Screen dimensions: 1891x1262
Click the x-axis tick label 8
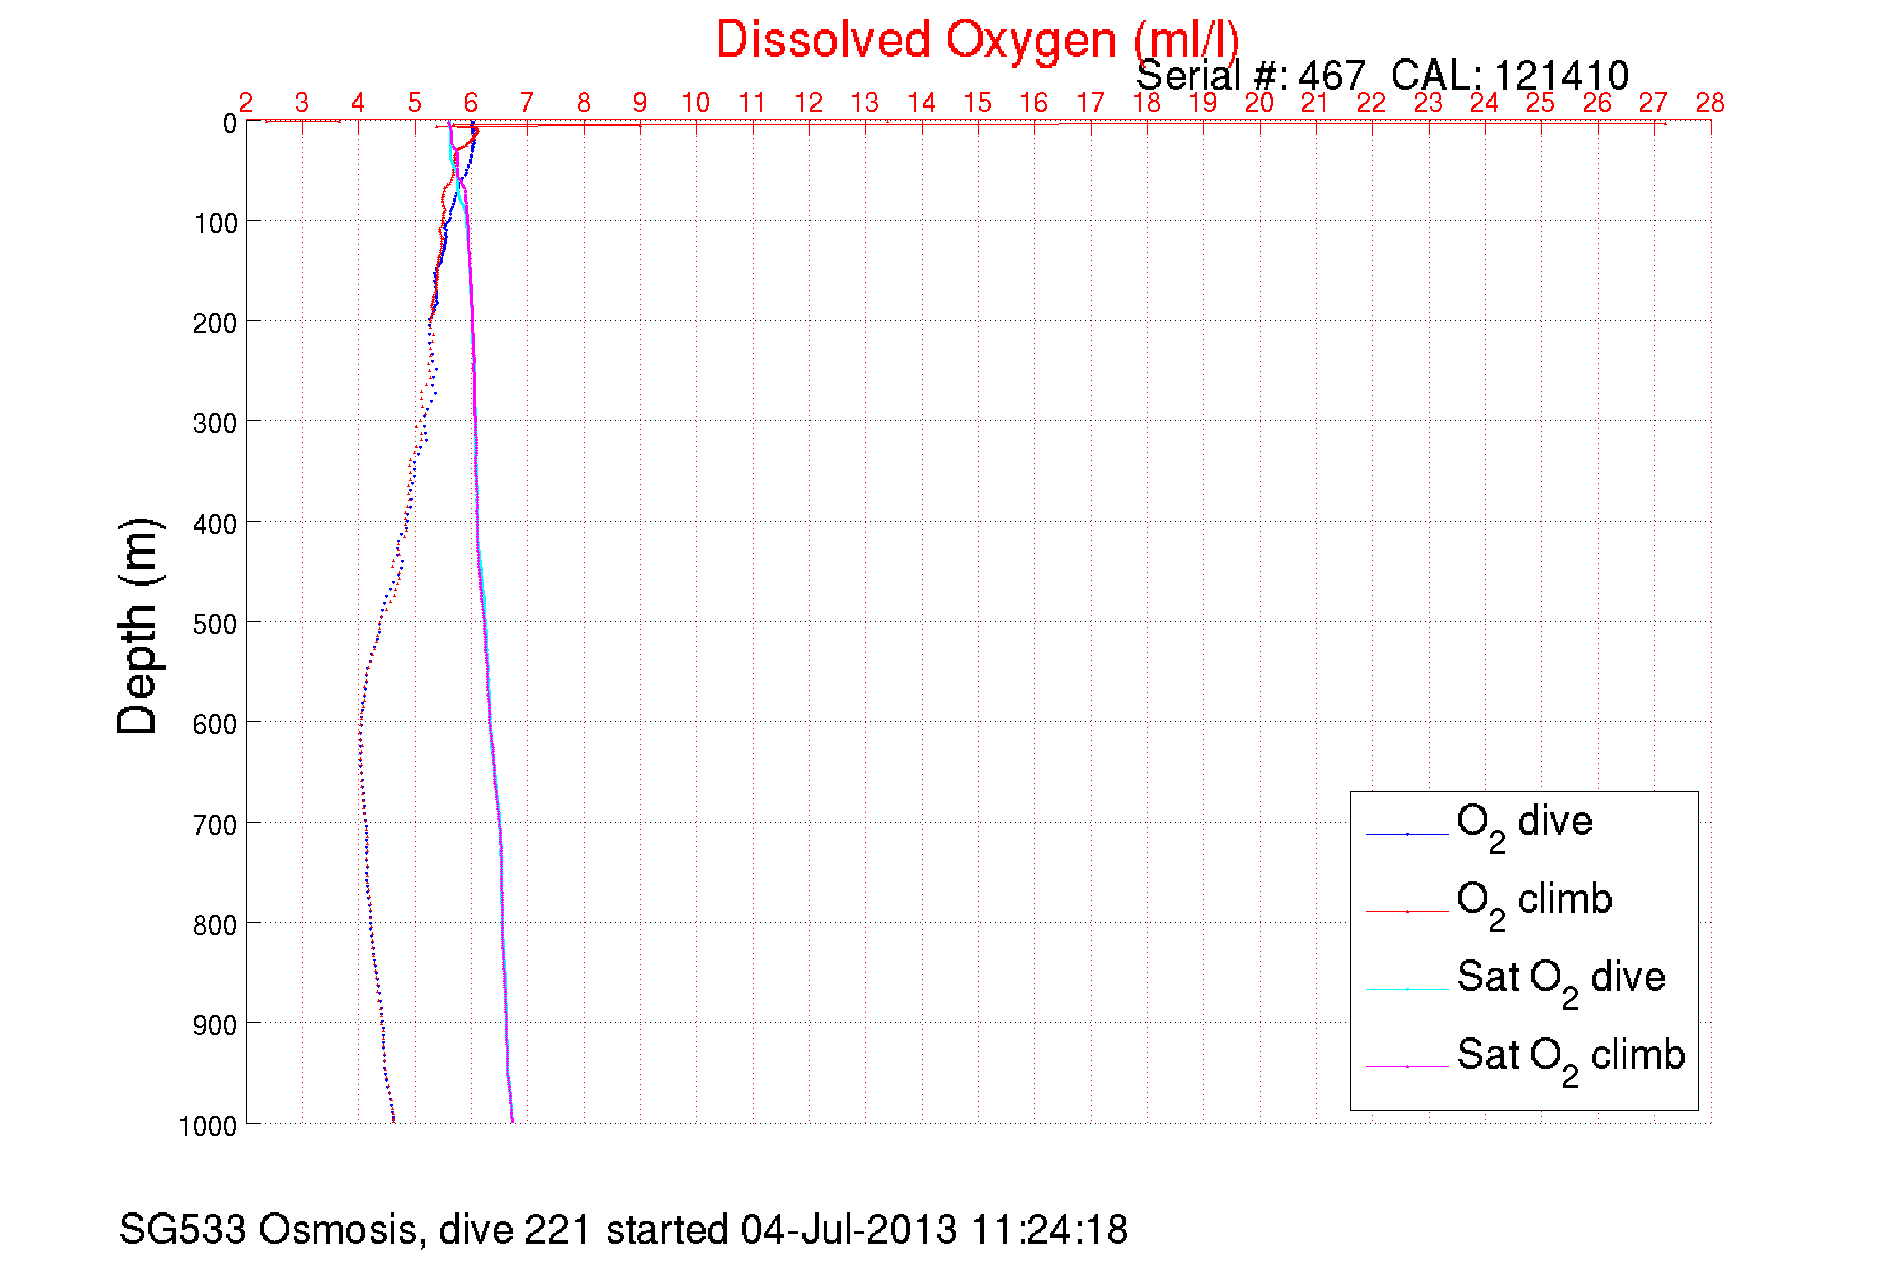(584, 102)
